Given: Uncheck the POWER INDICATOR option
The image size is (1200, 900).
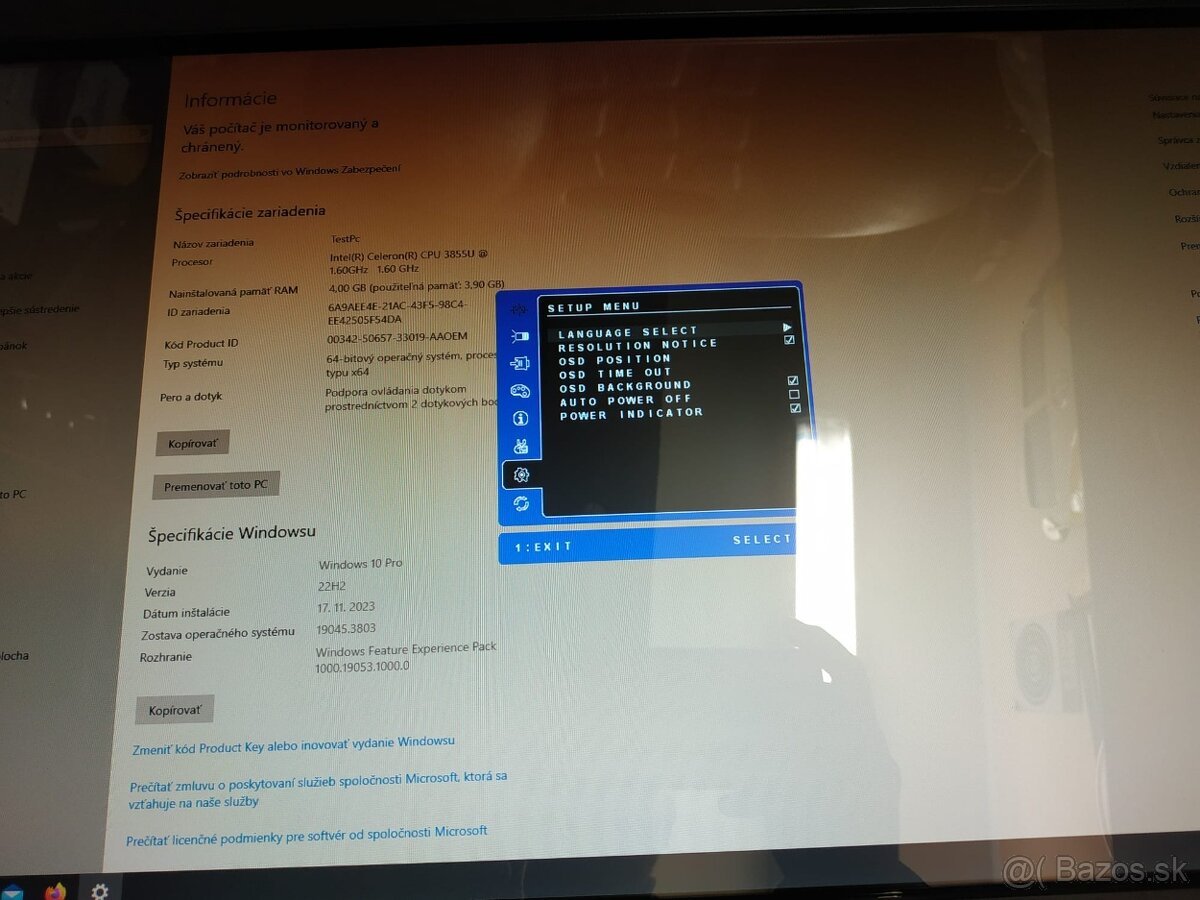Looking at the screenshot, I should tap(795, 407).
